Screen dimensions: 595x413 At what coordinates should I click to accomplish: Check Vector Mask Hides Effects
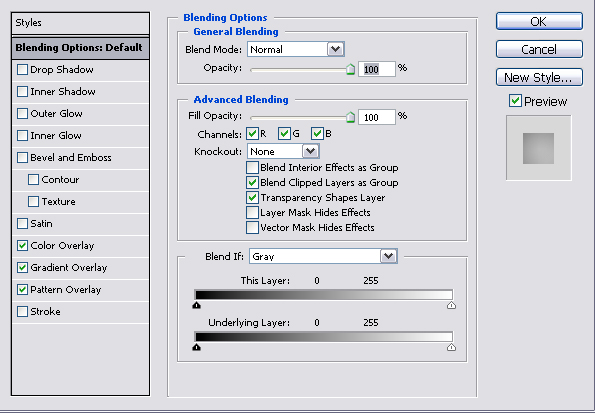(x=252, y=227)
